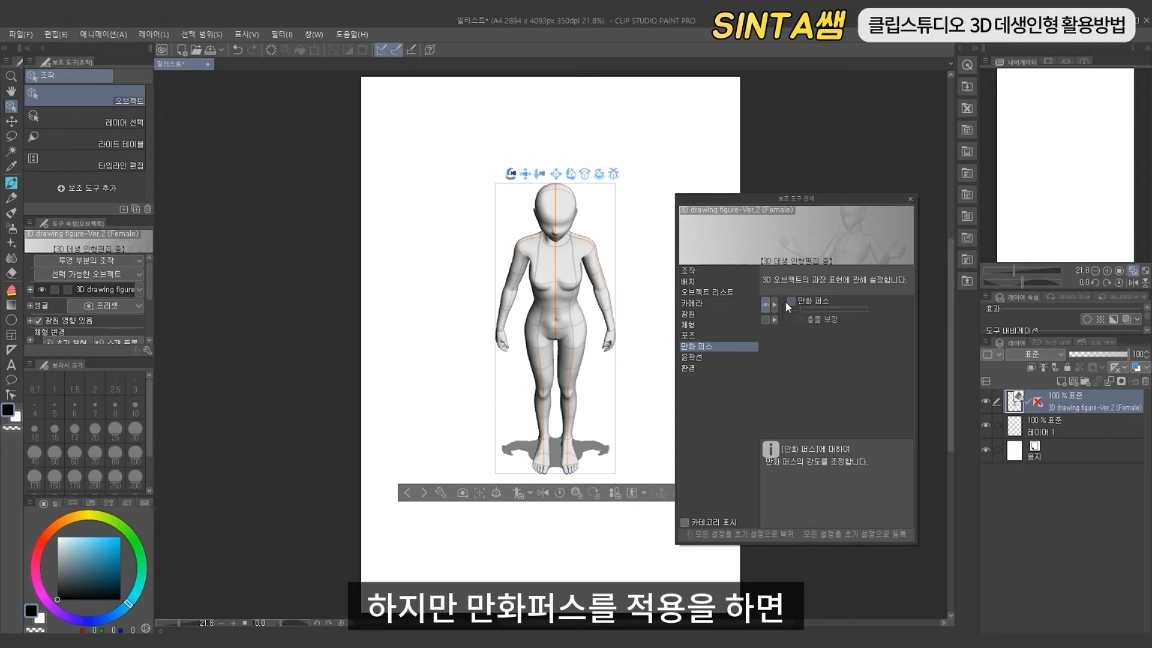The width and height of the screenshot is (1152, 648).
Task: Open Clip Studio launcher icon in command bar
Action: point(162,50)
